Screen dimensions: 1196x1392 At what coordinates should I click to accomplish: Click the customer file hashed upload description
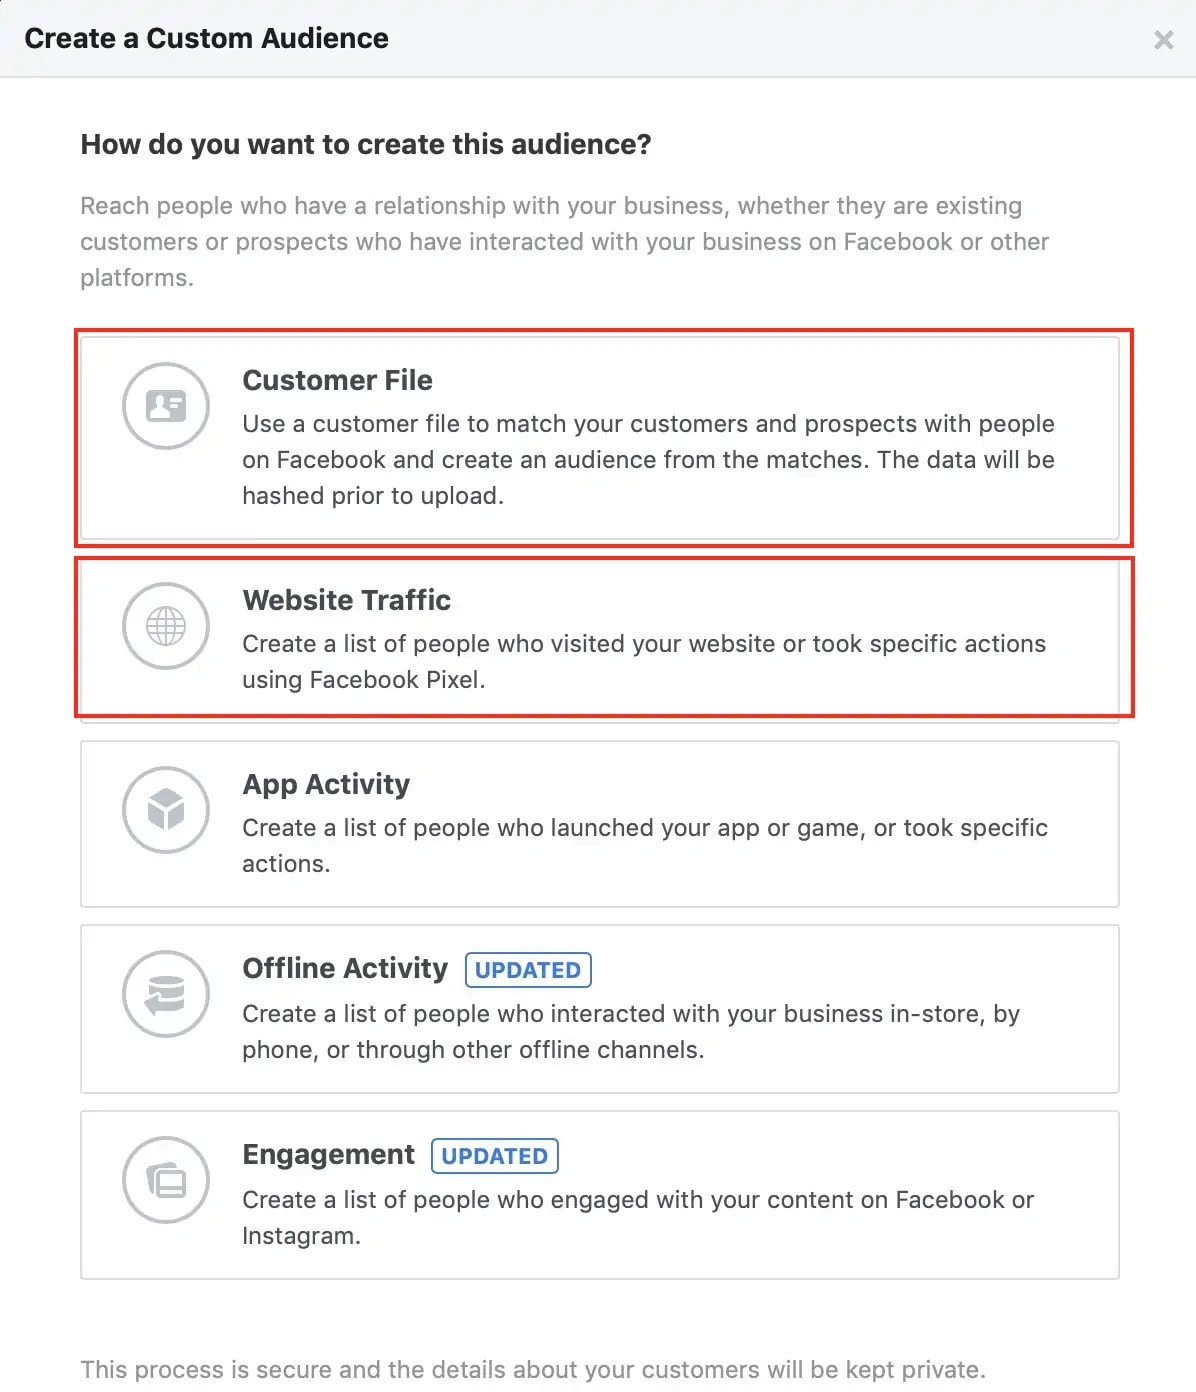point(649,460)
